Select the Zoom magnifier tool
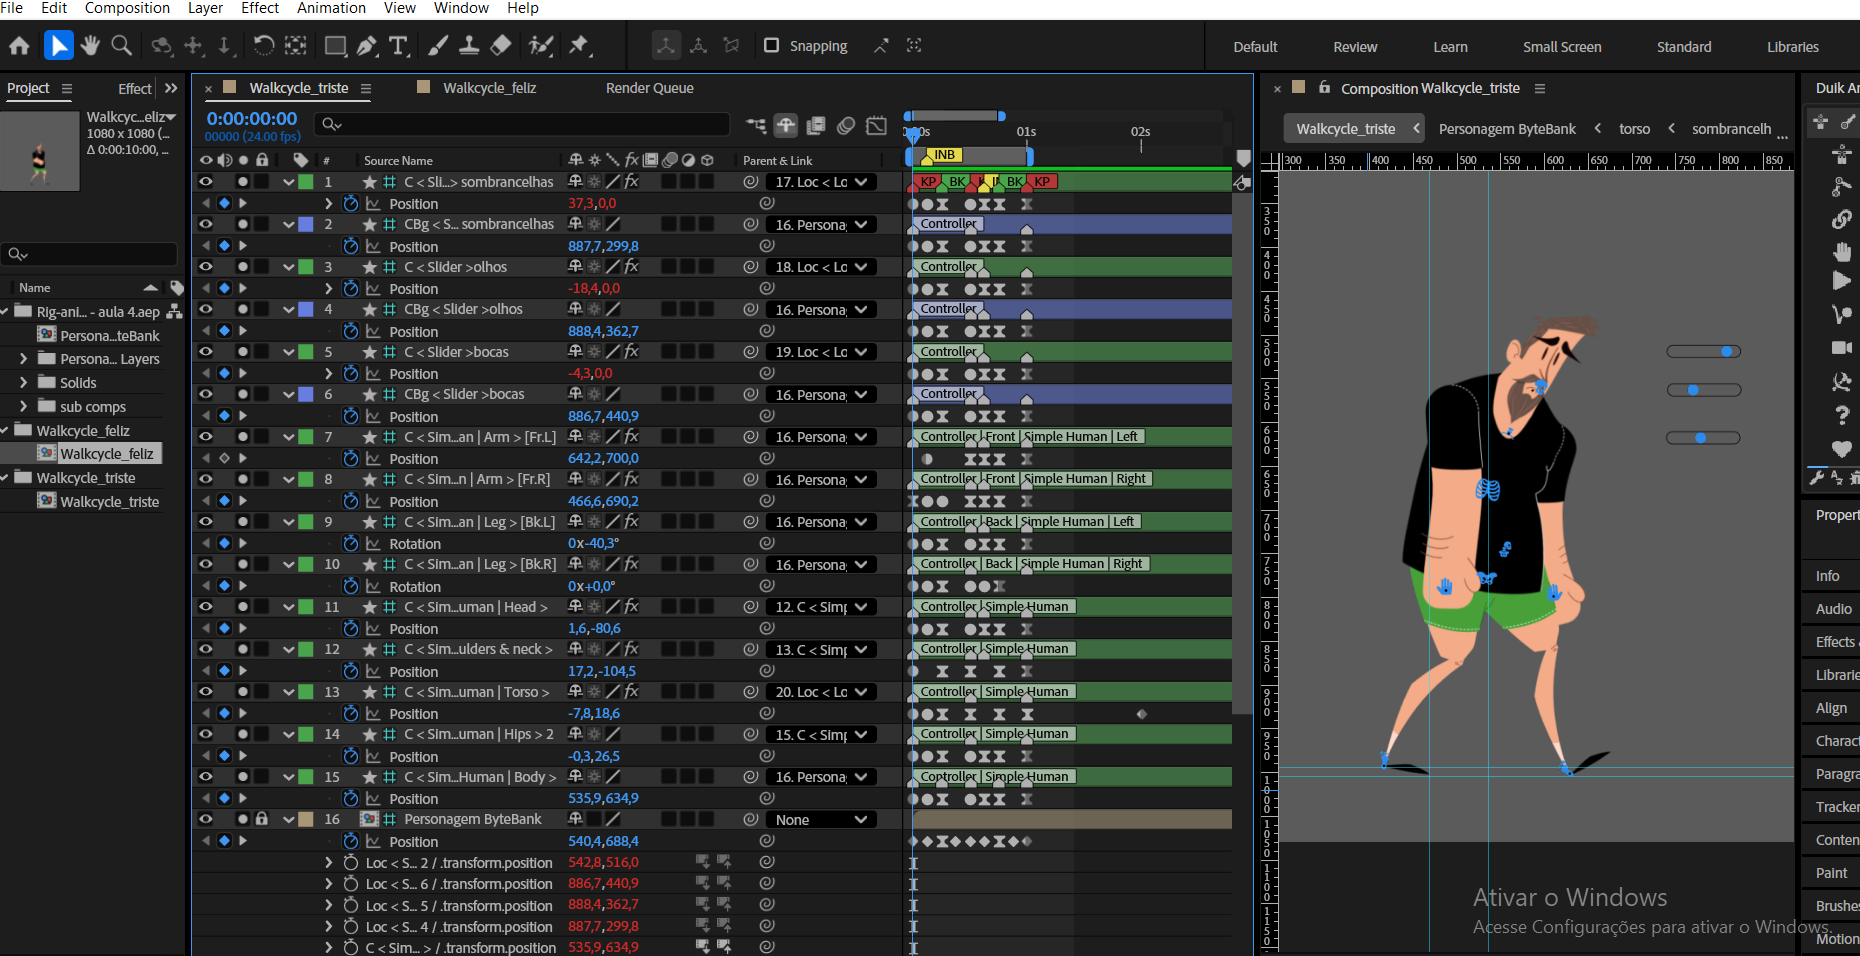 pyautogui.click(x=122, y=46)
